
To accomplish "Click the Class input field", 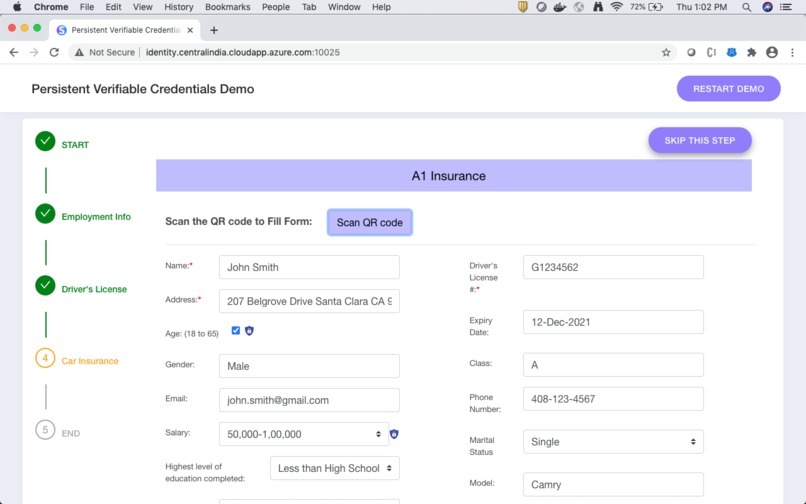I will 613,365.
